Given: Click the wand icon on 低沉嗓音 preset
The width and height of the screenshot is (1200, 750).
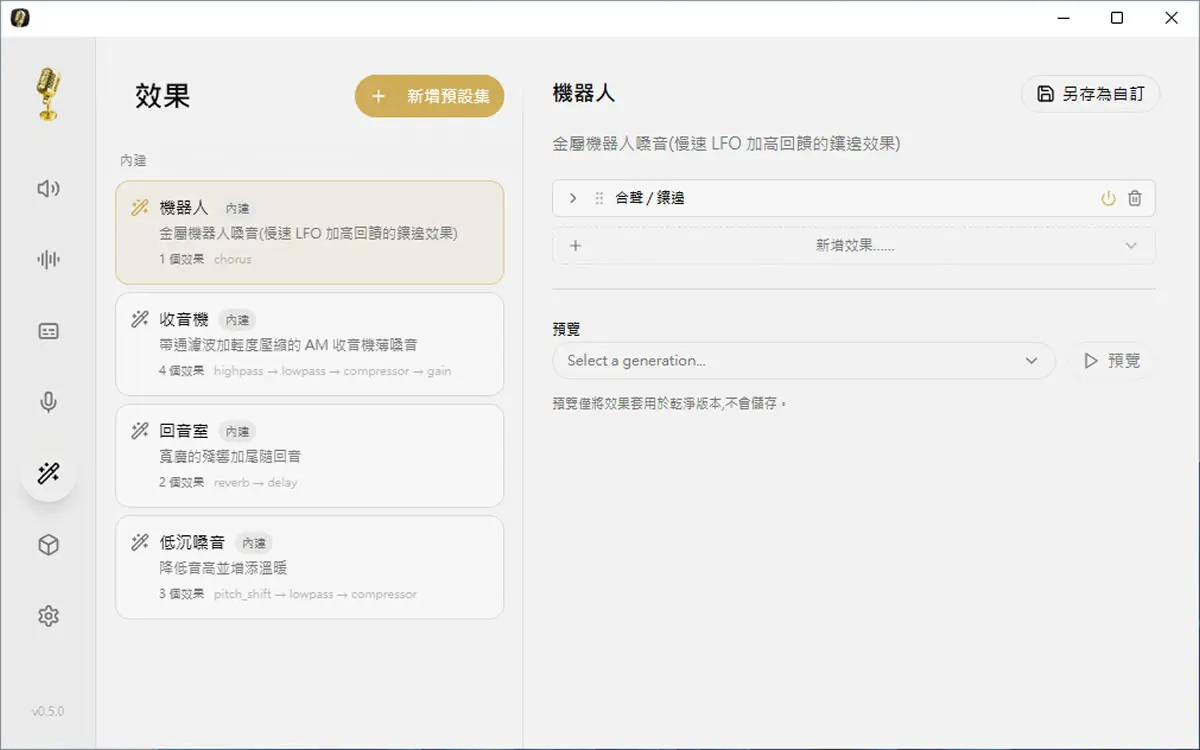Looking at the screenshot, I should (140, 543).
